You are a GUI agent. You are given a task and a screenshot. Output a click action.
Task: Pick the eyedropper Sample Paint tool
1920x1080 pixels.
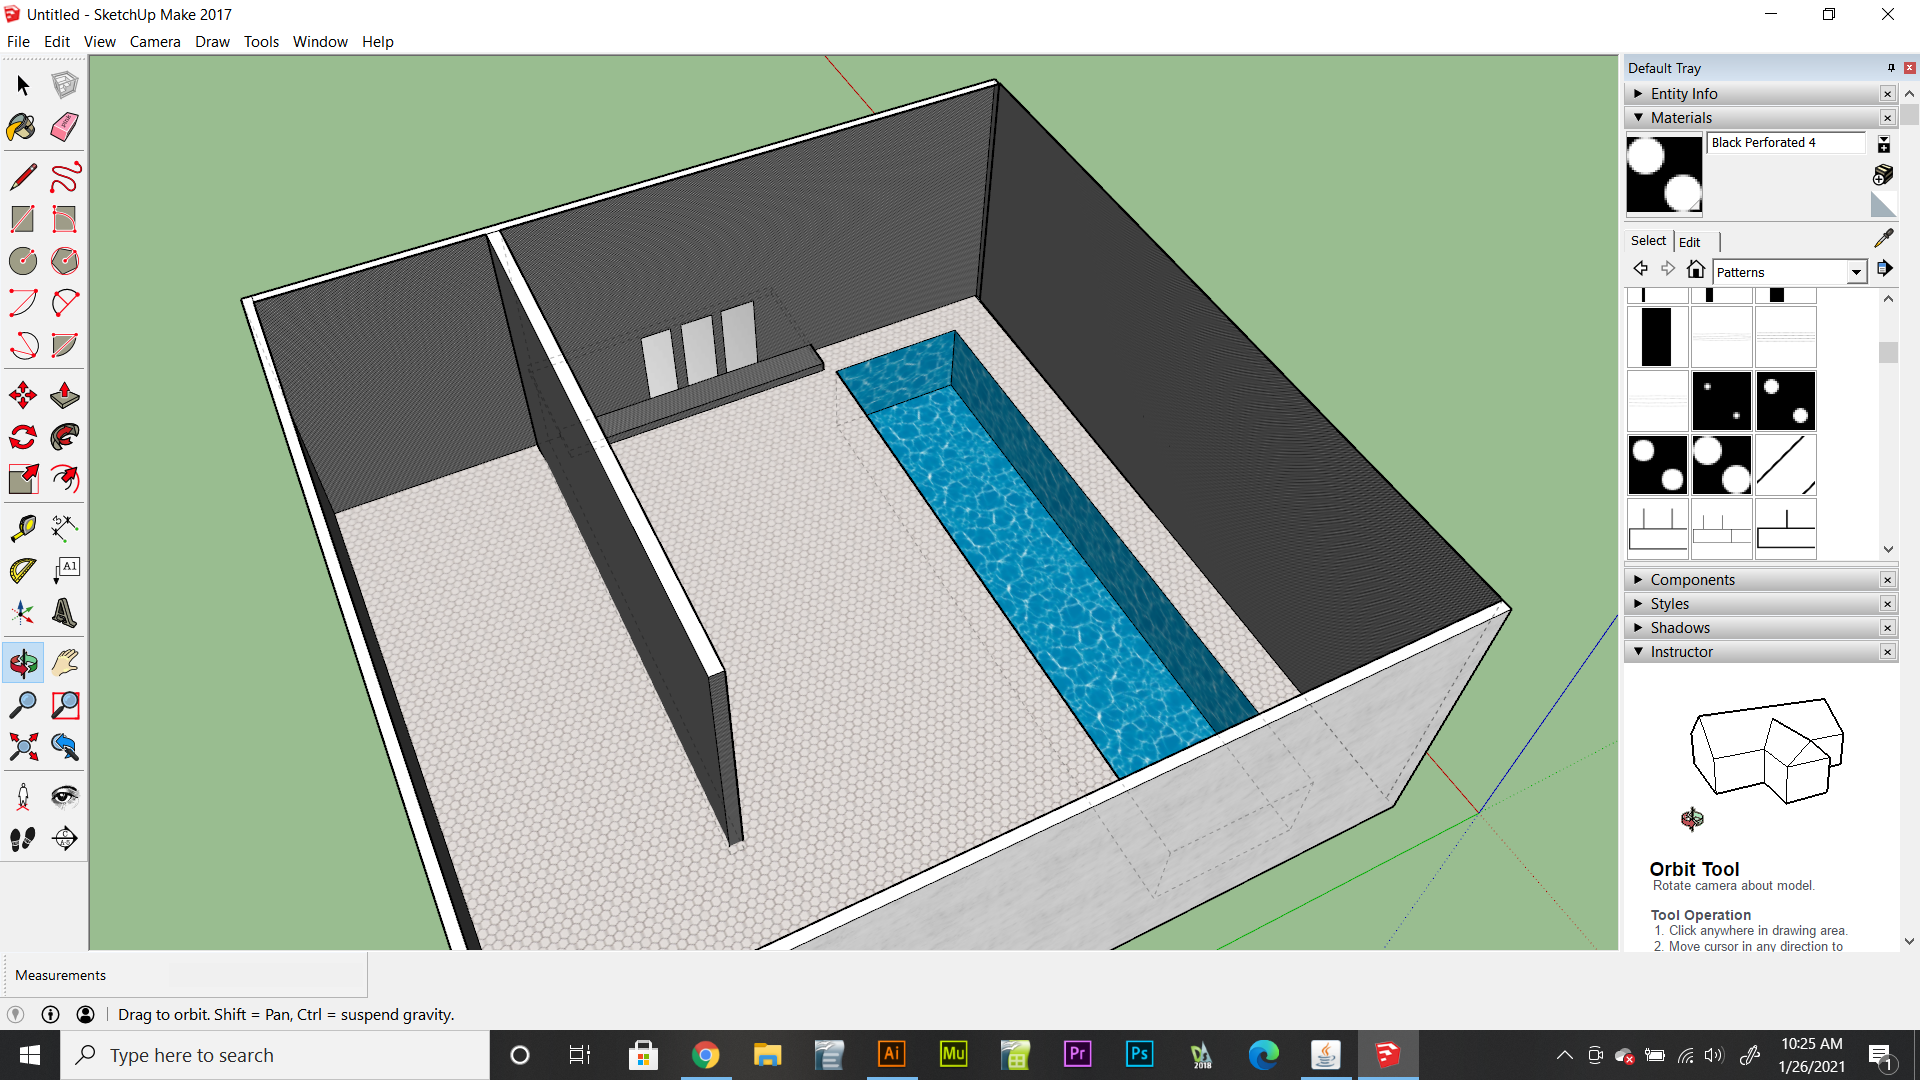click(1883, 238)
